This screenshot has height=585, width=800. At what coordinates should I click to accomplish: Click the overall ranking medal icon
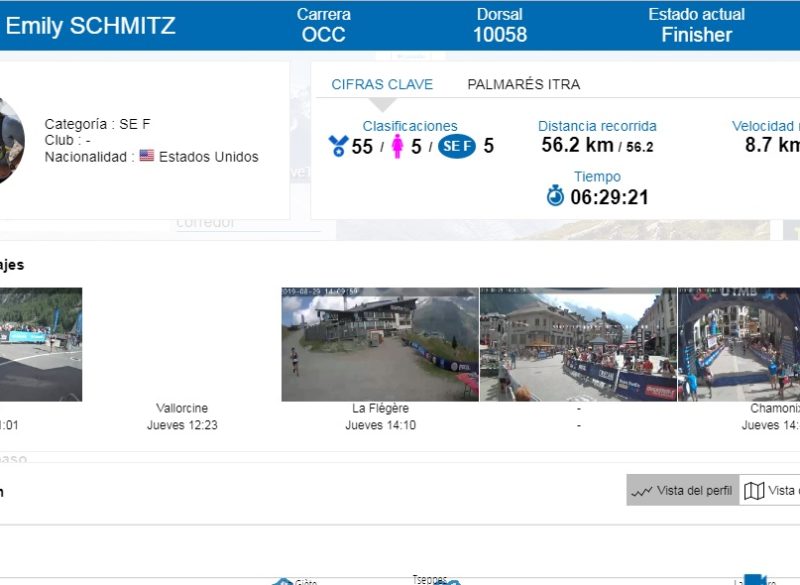coord(338,146)
